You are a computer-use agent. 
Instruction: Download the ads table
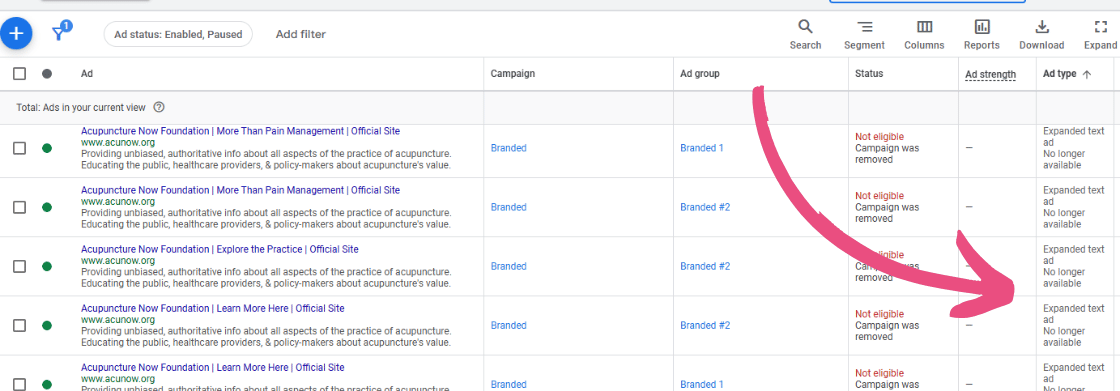[1041, 34]
